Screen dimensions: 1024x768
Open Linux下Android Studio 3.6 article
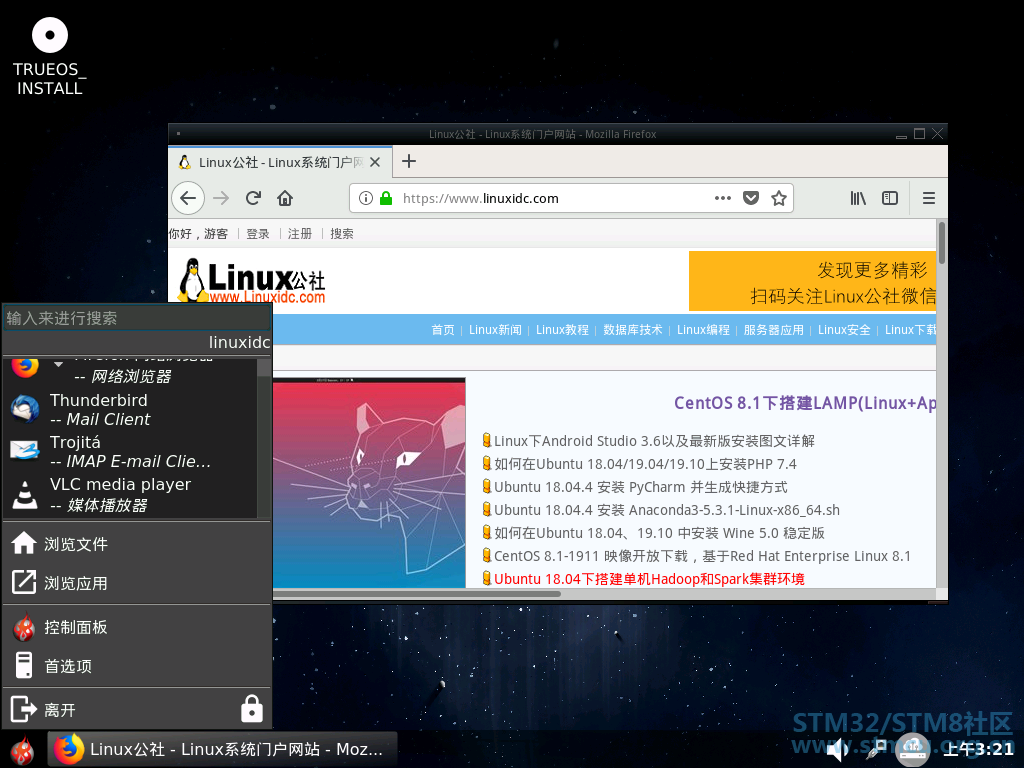[654, 441]
